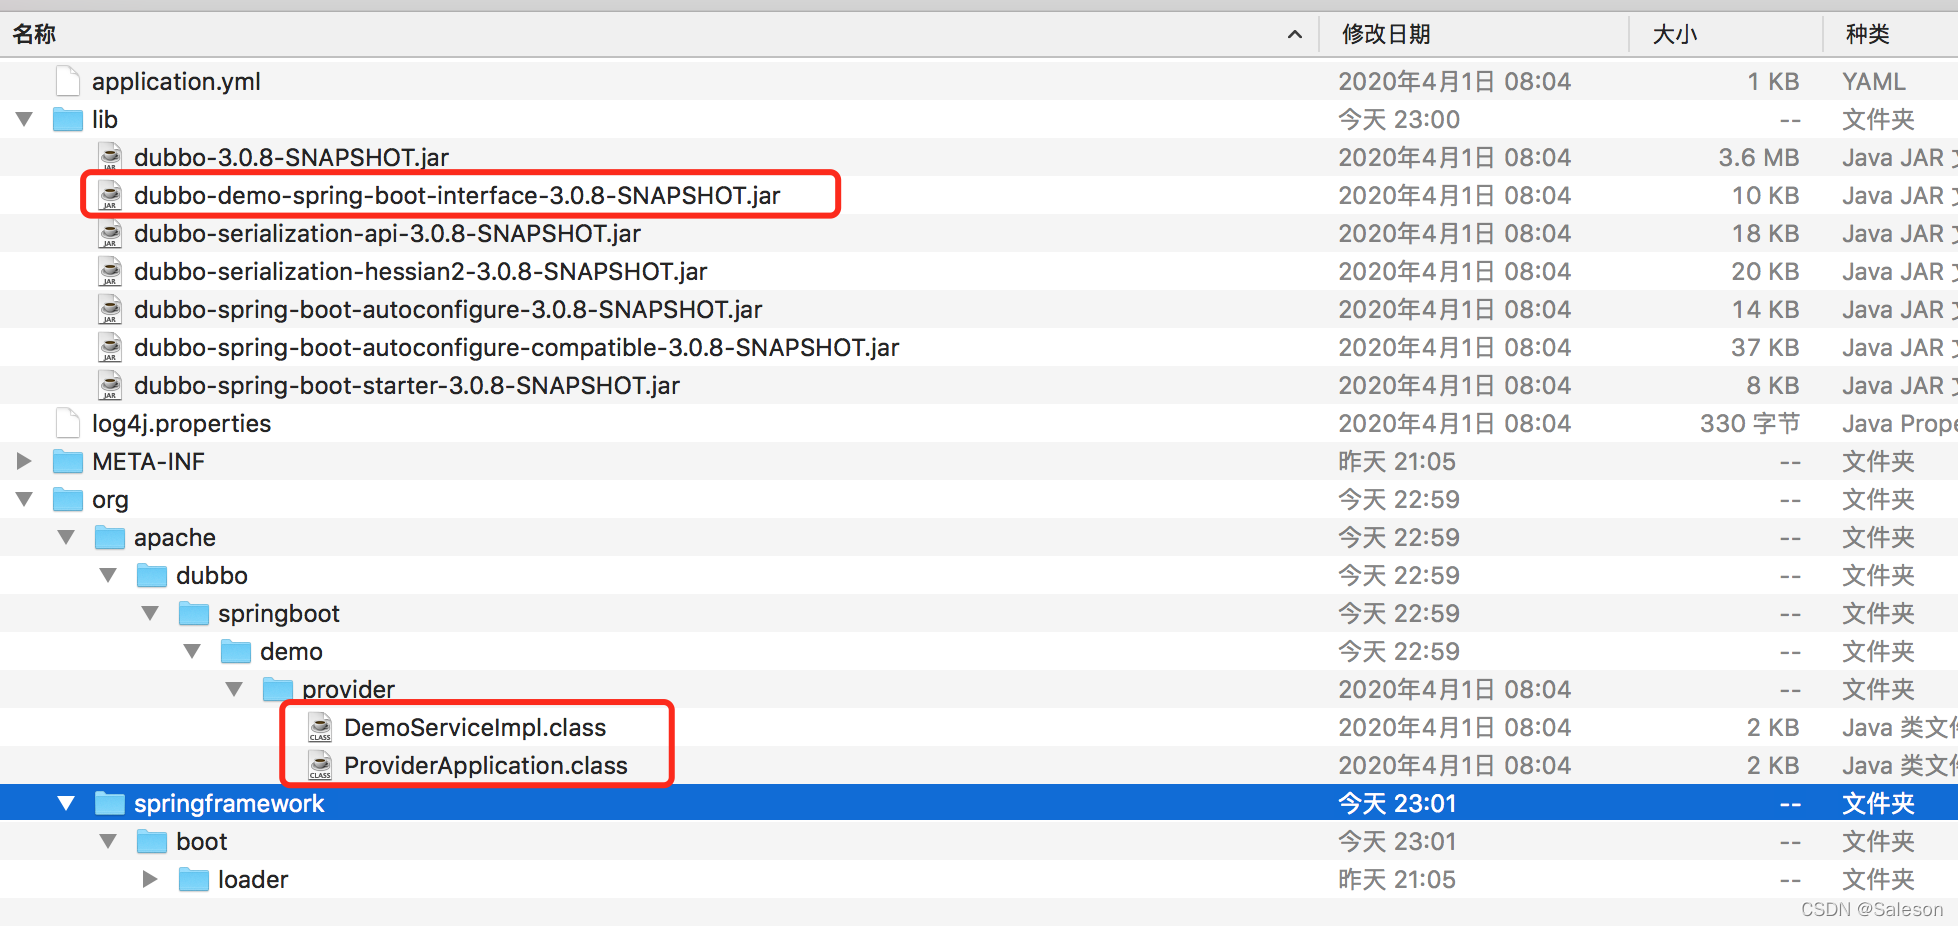The image size is (1958, 926).
Task: Click the springboot folder icon
Action: pyautogui.click(x=194, y=613)
